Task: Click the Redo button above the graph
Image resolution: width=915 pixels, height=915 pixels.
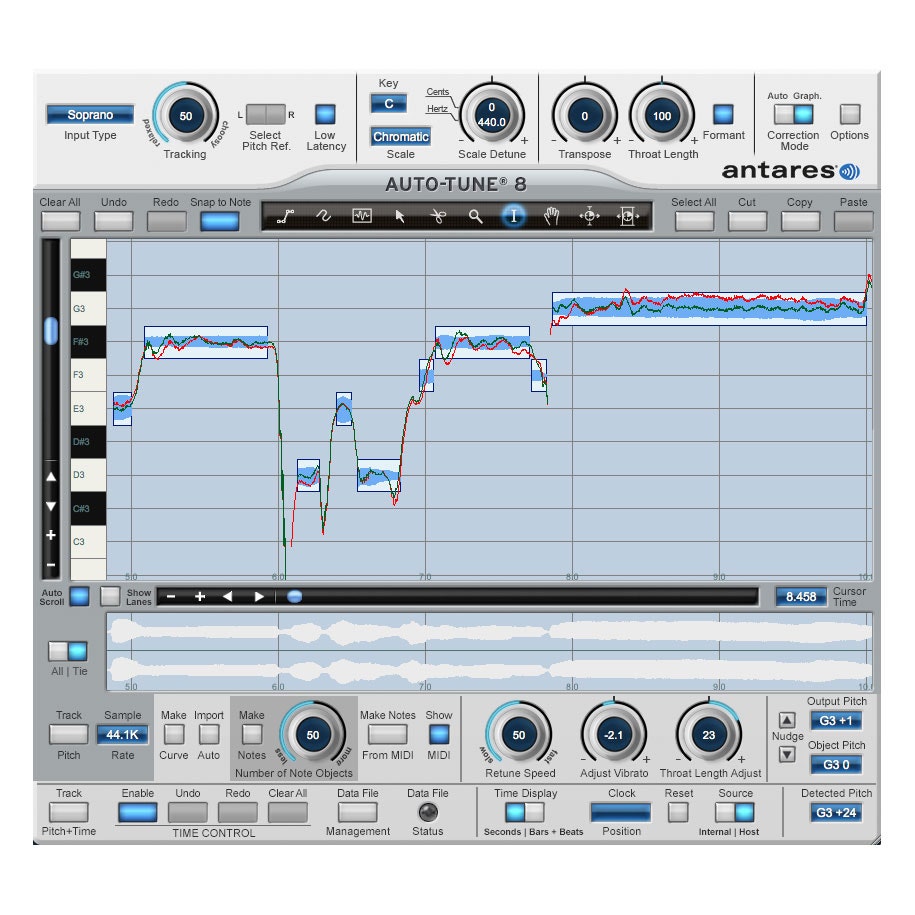Action: pos(166,221)
